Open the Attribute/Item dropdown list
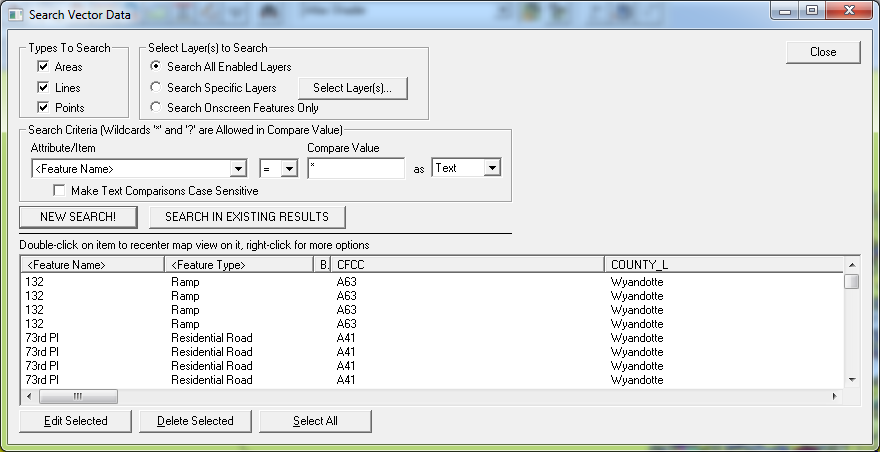 [x=238, y=169]
